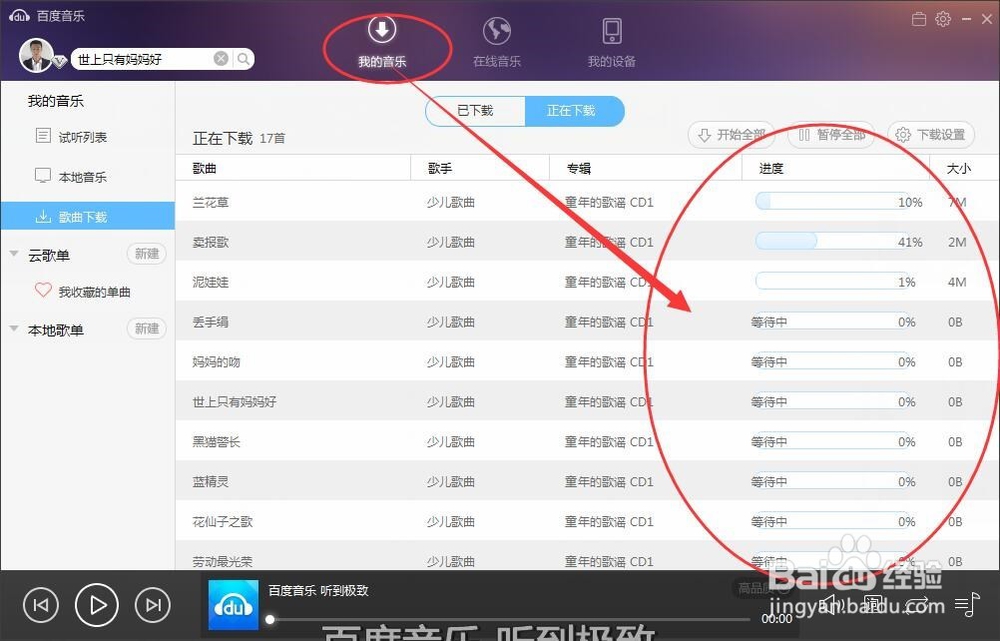Clear the search box text
Viewport: 1000px width, 641px height.
click(x=221, y=59)
